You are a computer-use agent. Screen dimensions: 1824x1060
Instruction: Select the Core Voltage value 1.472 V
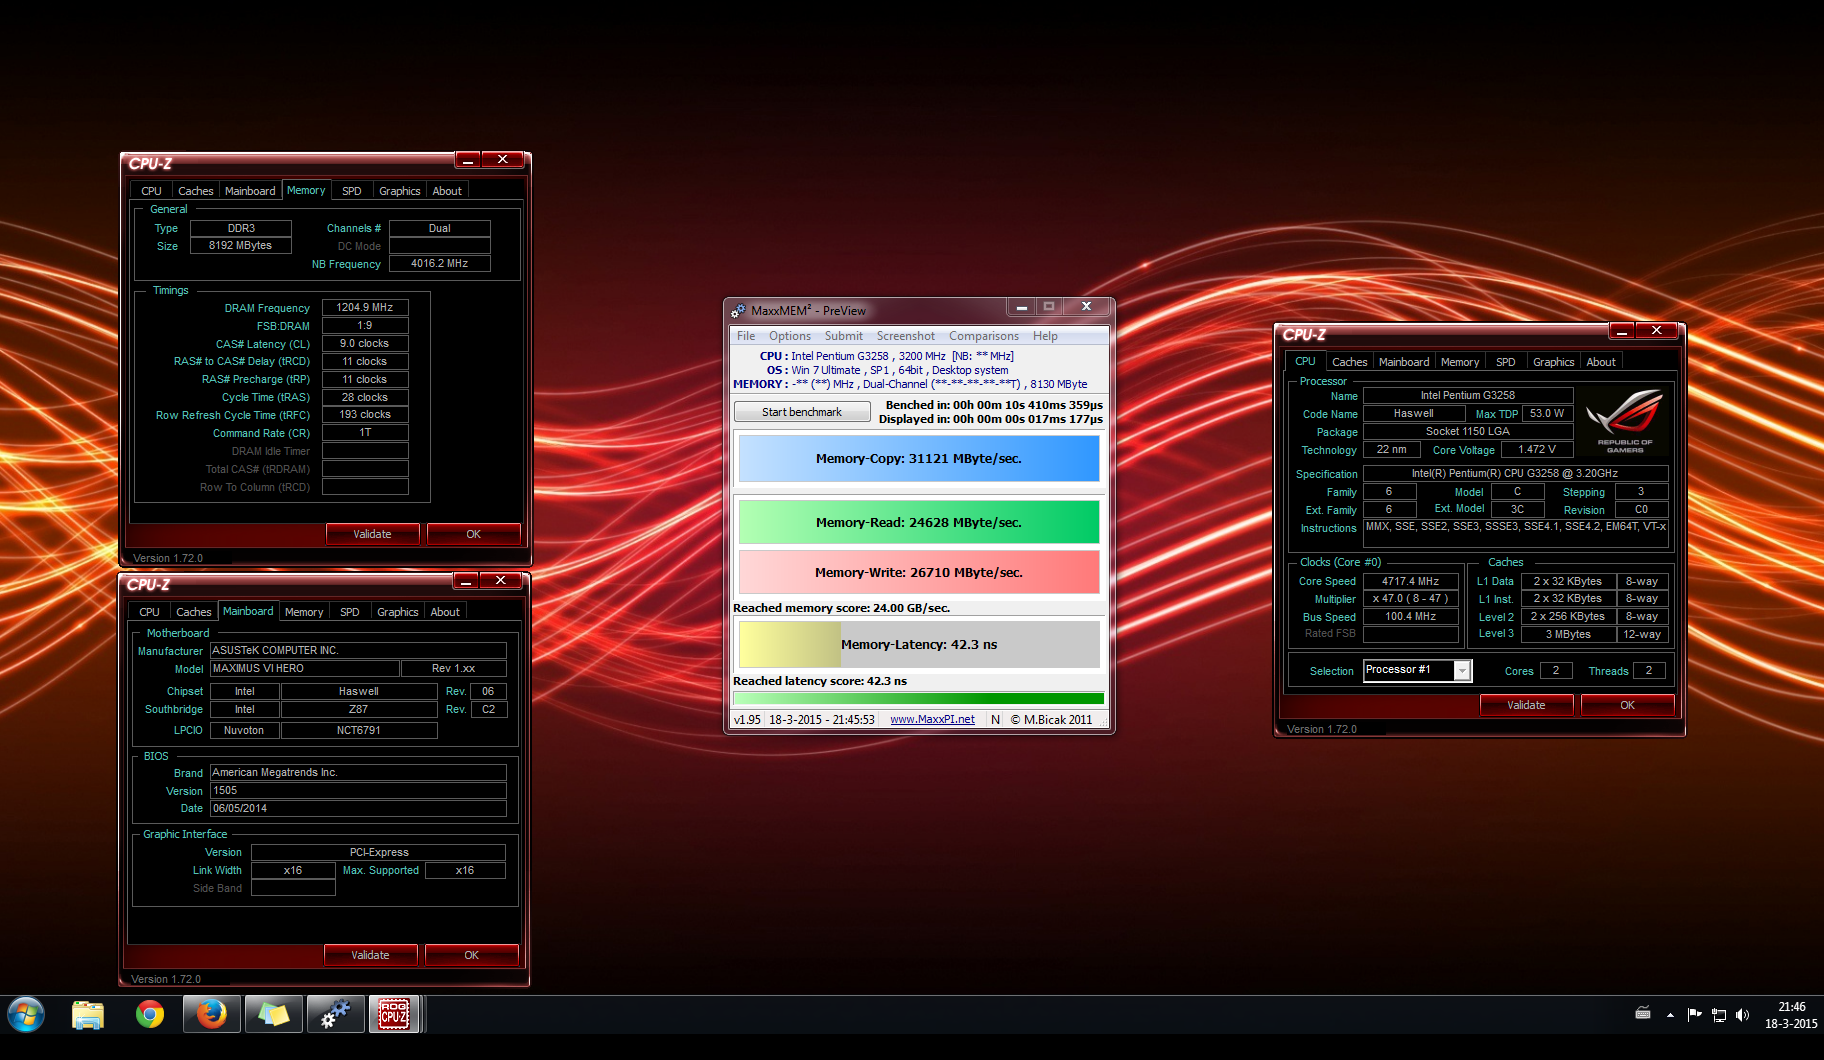click(1537, 450)
